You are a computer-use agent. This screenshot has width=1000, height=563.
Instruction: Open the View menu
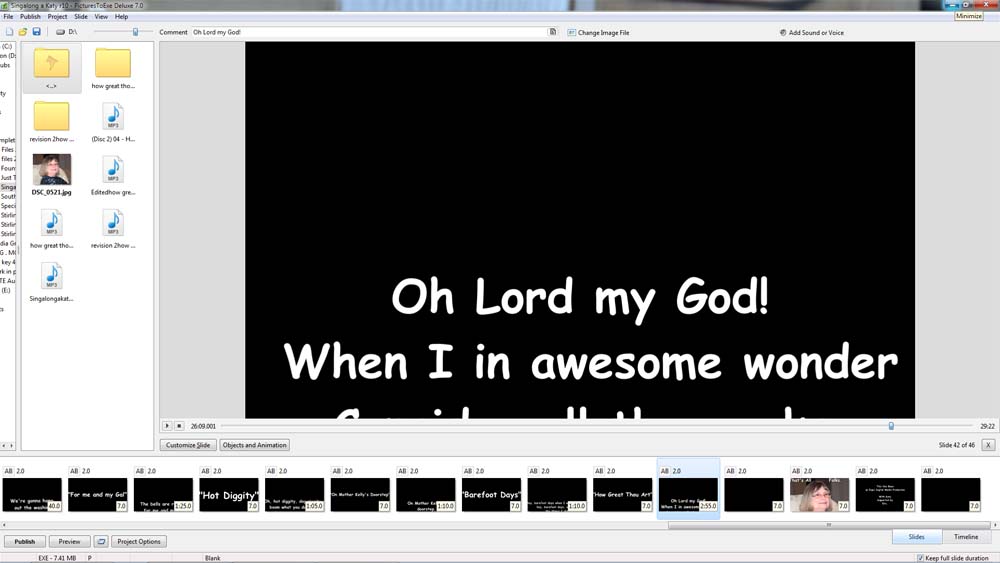(x=101, y=17)
